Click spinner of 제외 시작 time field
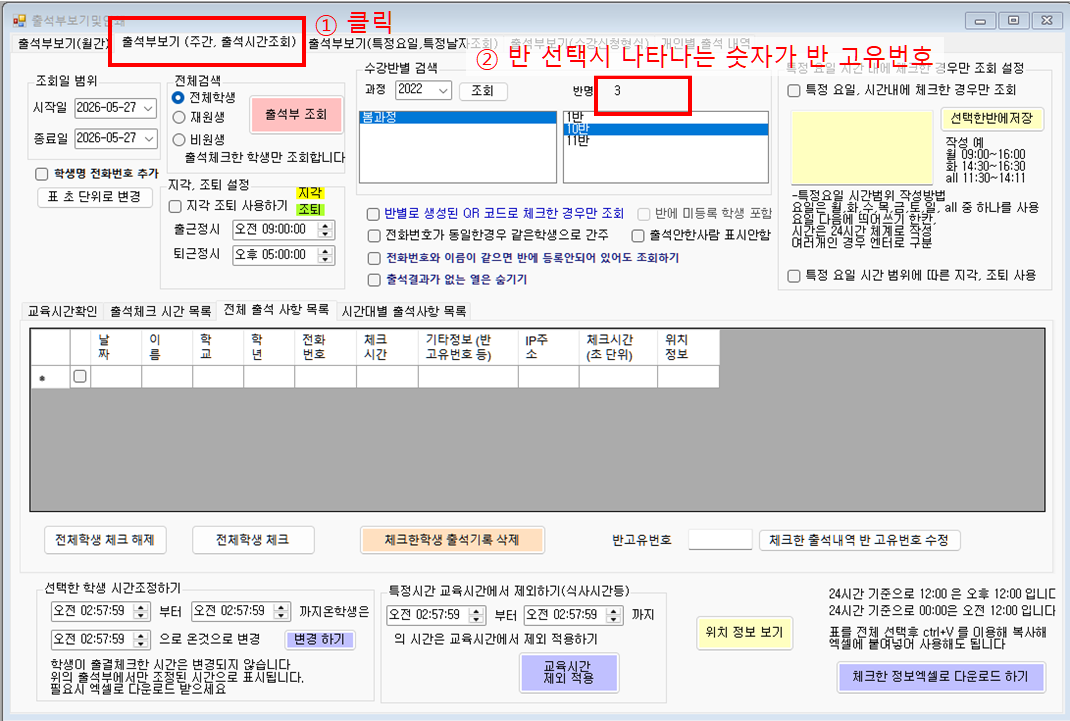1070x721 pixels. pyautogui.click(x=477, y=615)
